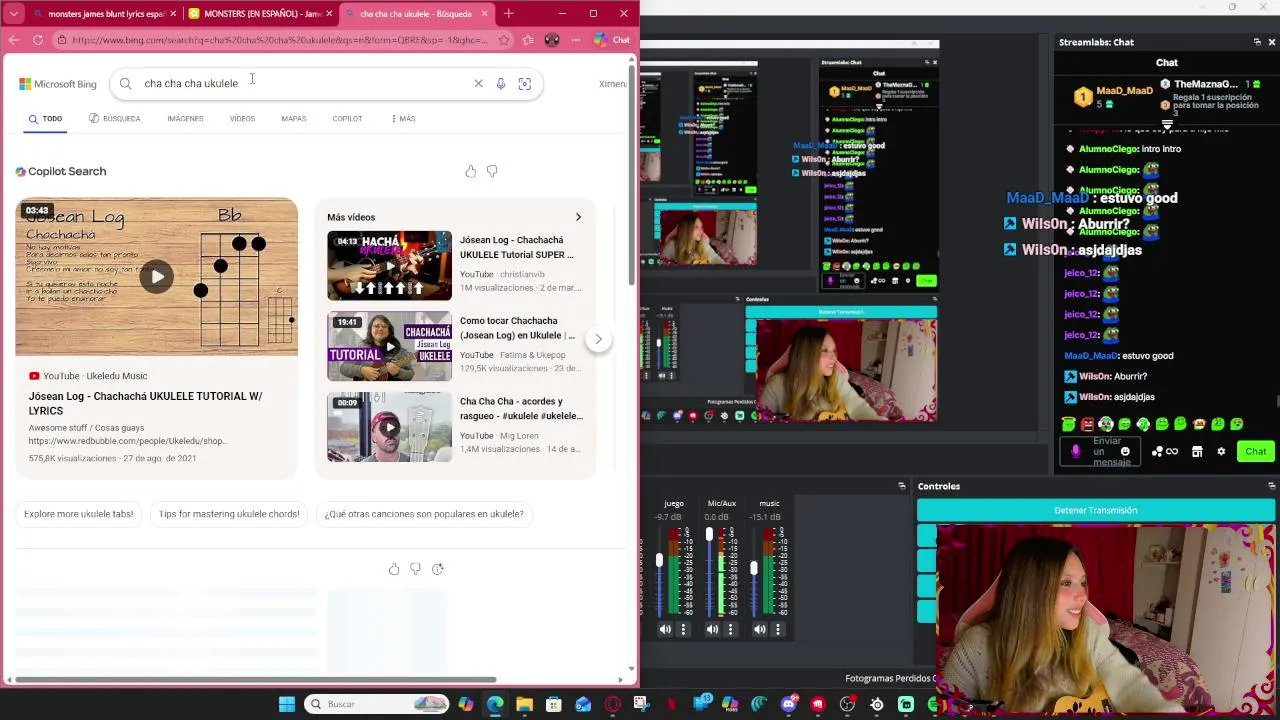
Task: Mute the Mic/Aux audio source
Action: (712, 629)
